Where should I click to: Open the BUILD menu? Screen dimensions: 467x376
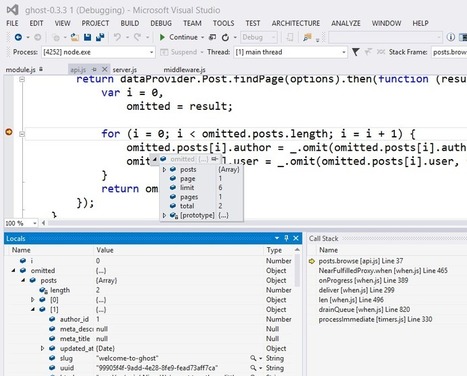pos(130,23)
